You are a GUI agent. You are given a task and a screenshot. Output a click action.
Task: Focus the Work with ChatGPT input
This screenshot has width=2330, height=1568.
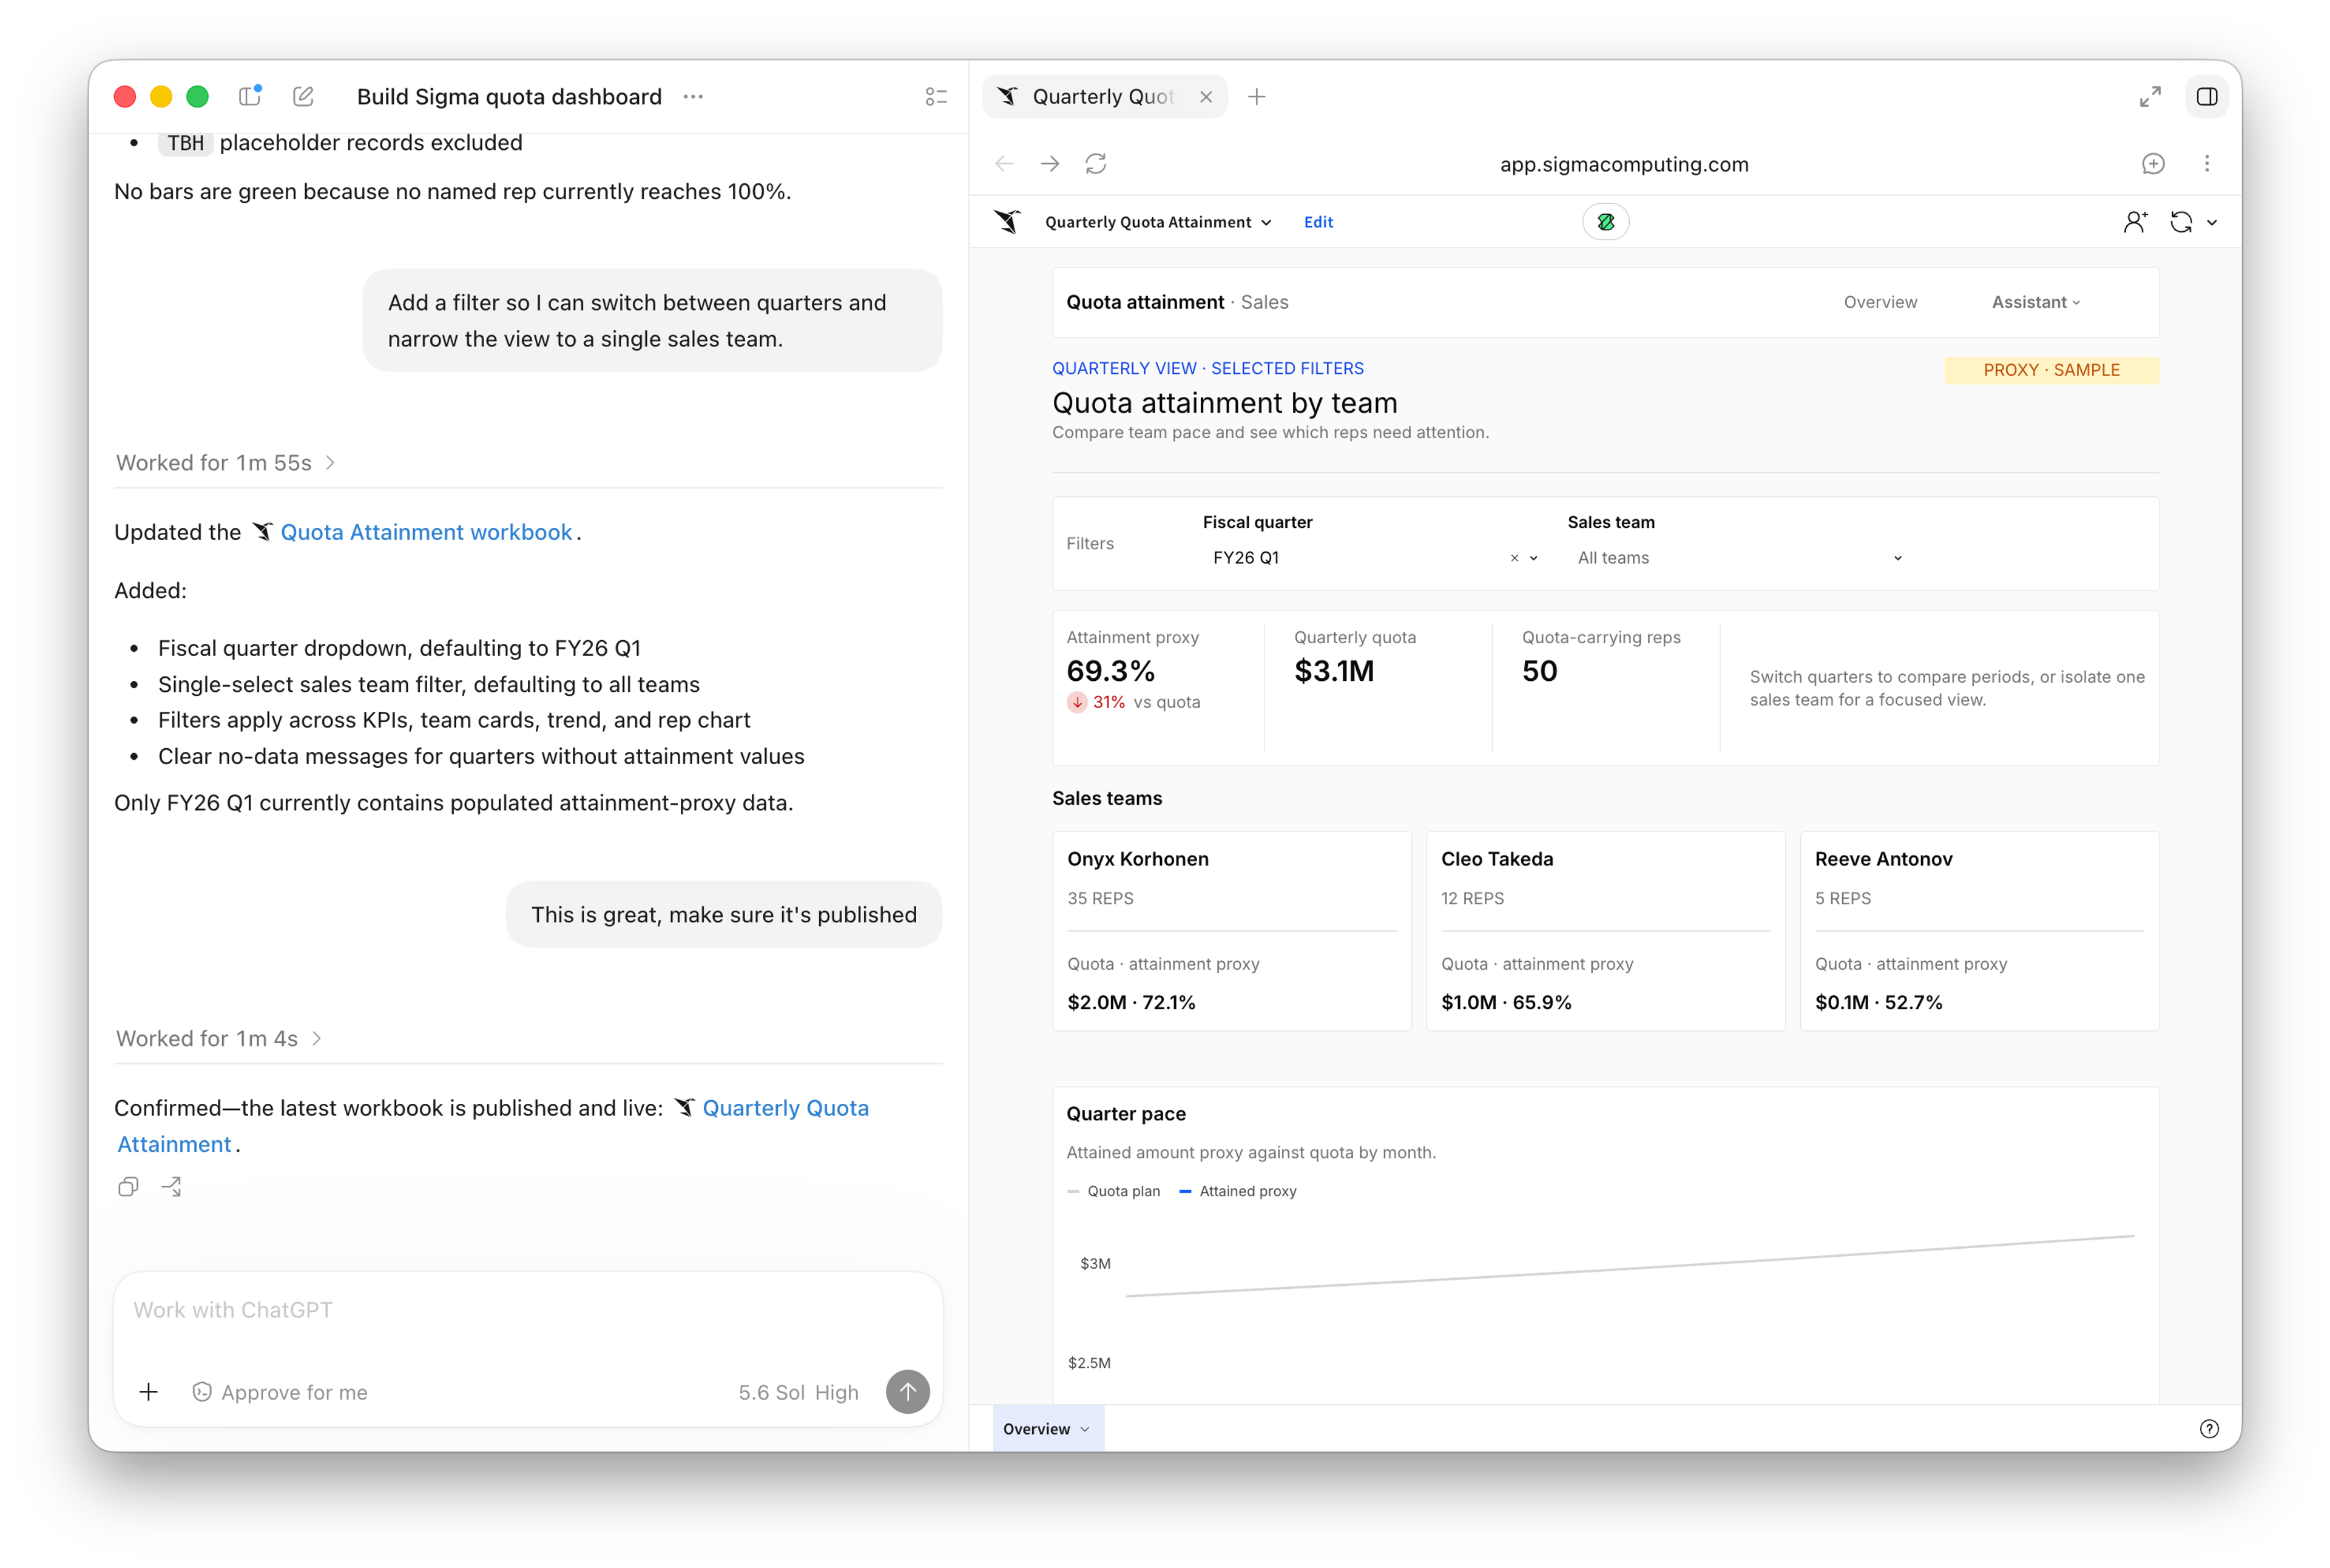tap(528, 1310)
